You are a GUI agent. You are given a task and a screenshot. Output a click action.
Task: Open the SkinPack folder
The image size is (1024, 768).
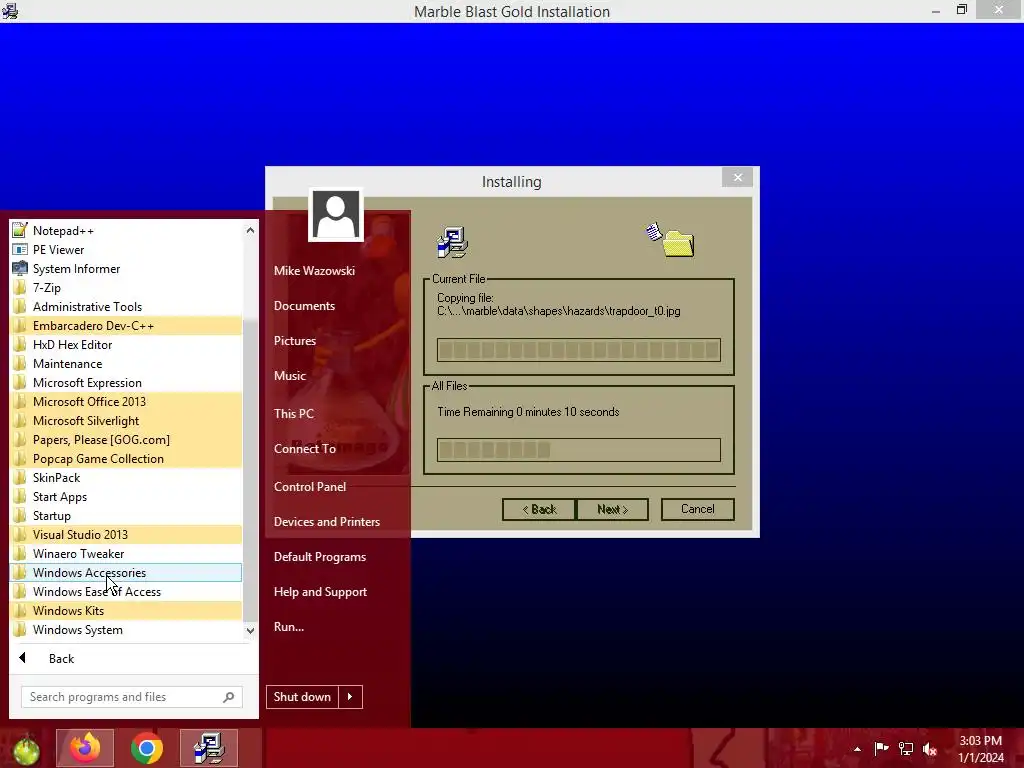click(126, 477)
